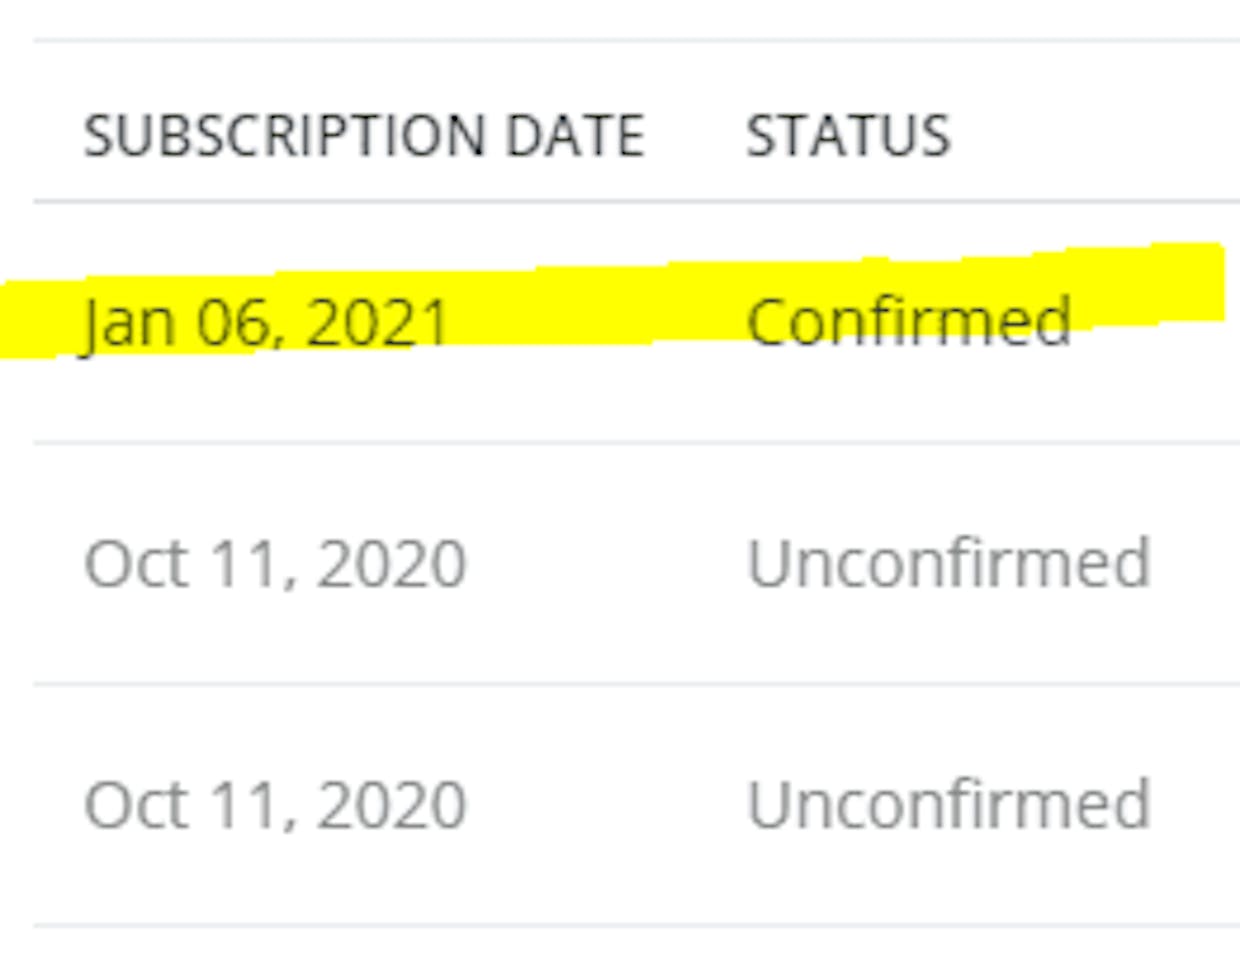Viewport: 1240px width, 961px height.
Task: Sort by the SUBSCRIPTION DATE column header
Action: (x=364, y=136)
